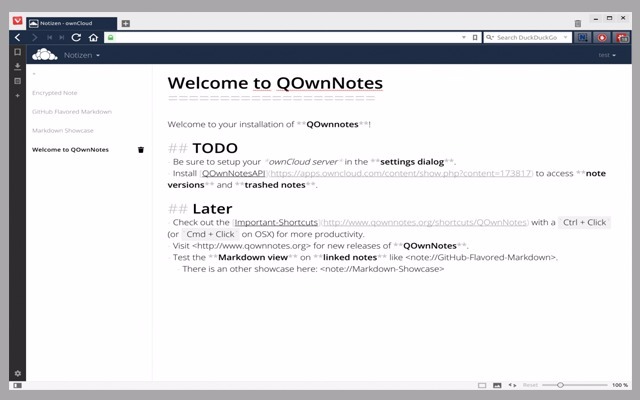Image resolution: width=640 pixels, height=400 pixels.
Task: Open closed tabs trash can in tab bar
Action: [578, 23]
